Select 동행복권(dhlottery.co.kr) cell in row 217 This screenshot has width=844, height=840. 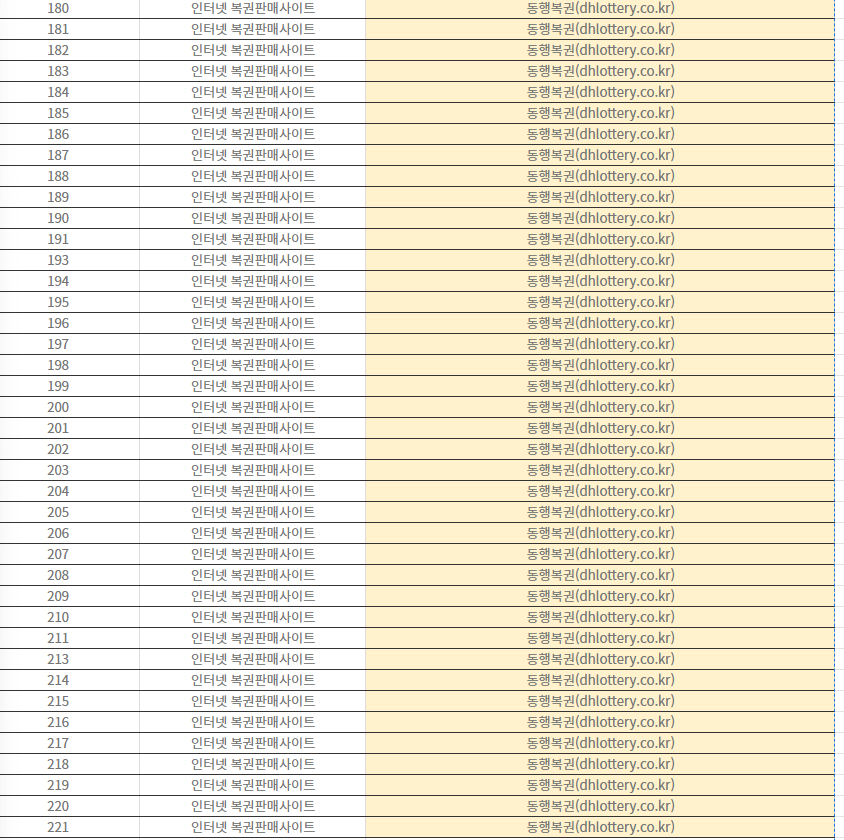[x=600, y=743]
